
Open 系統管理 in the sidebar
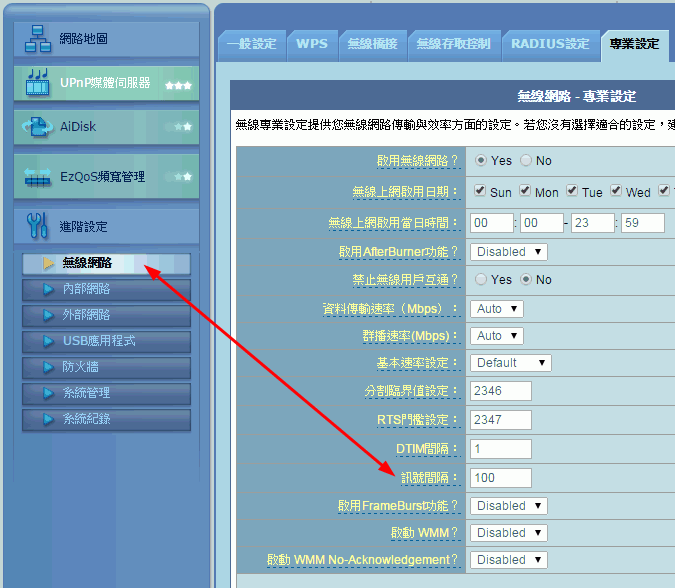[x=106, y=393]
